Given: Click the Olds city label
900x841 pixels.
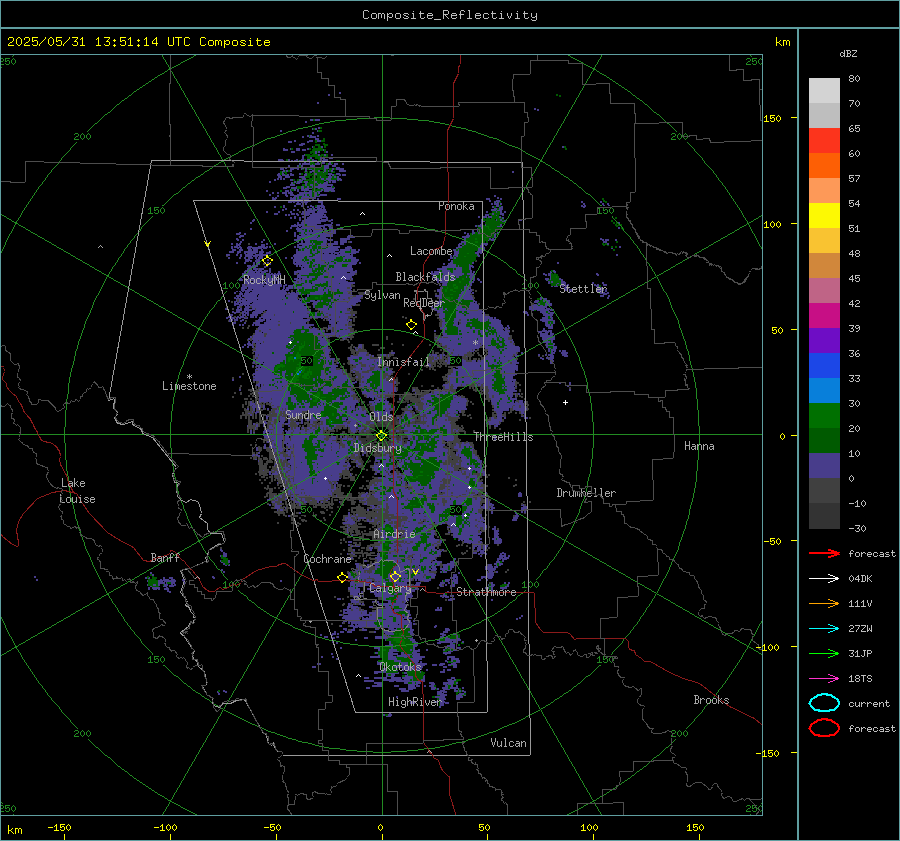Looking at the screenshot, I should [x=381, y=416].
